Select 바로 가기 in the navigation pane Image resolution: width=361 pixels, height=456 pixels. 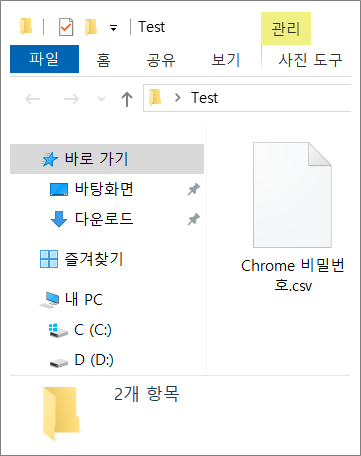[x=107, y=159]
